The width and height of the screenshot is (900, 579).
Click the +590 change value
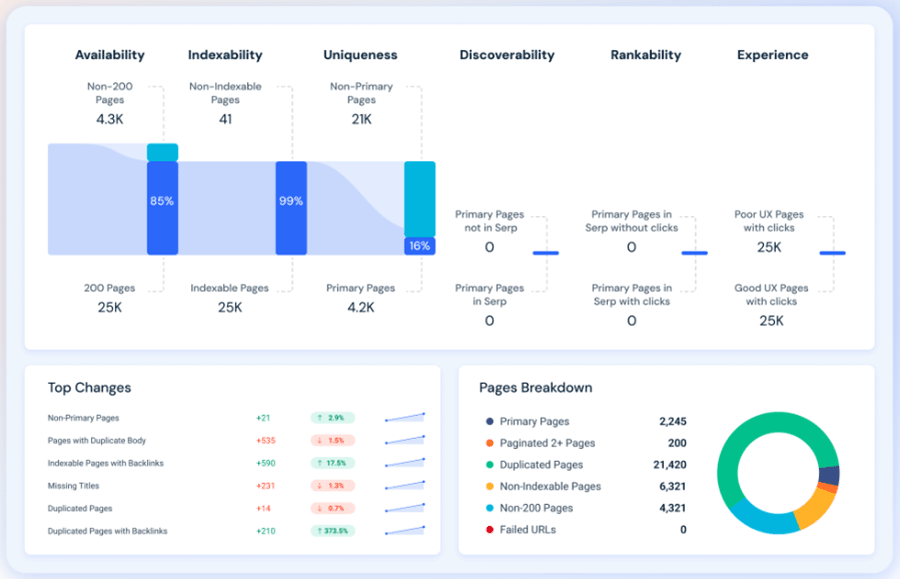pyautogui.click(x=266, y=463)
